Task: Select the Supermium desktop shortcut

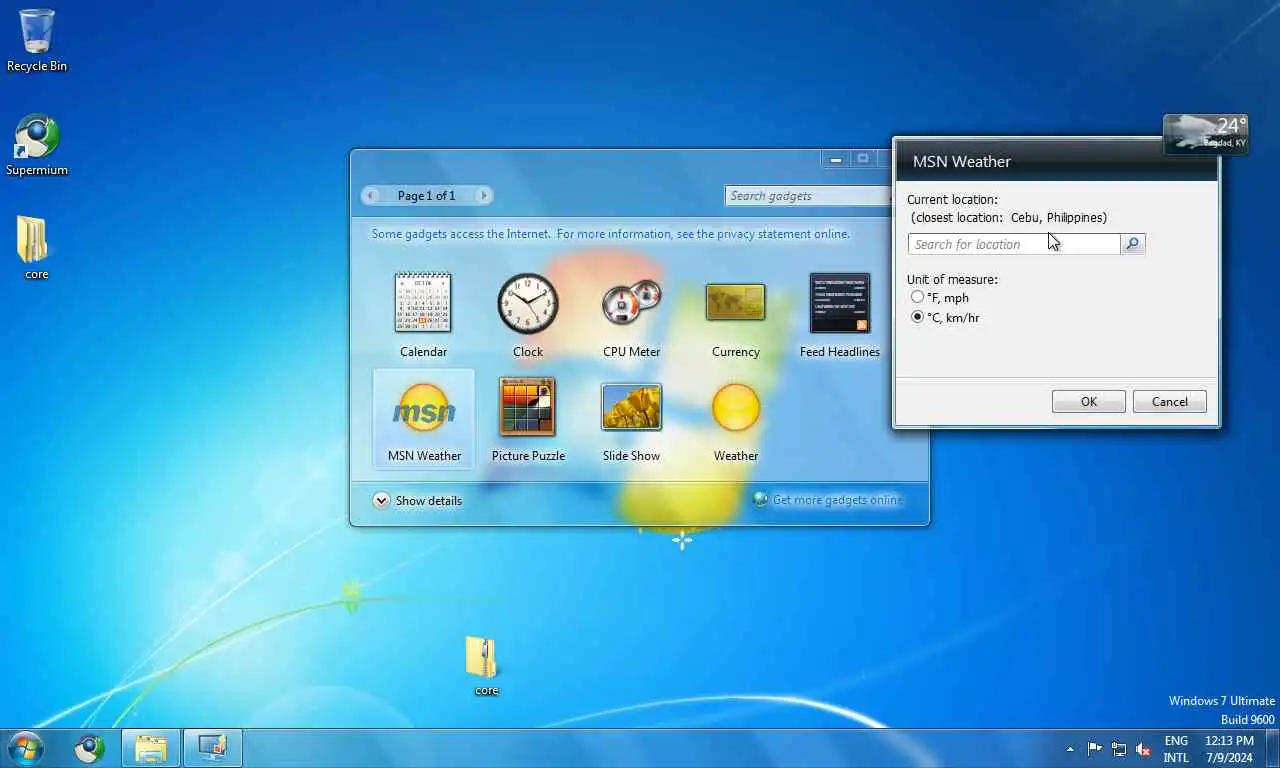Action: [37, 145]
